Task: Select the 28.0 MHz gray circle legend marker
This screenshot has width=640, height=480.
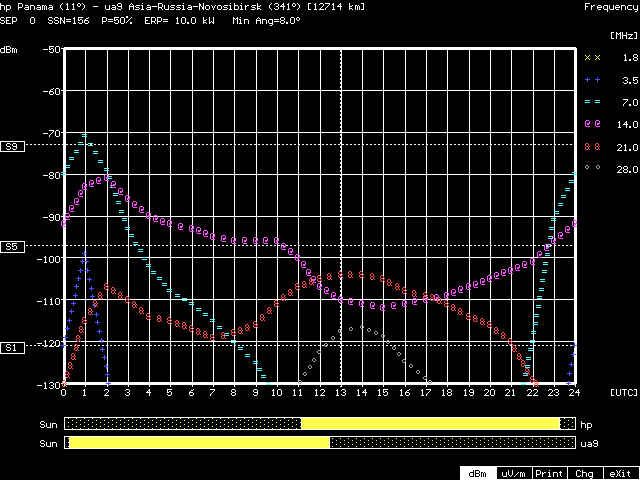Action: coord(592,167)
